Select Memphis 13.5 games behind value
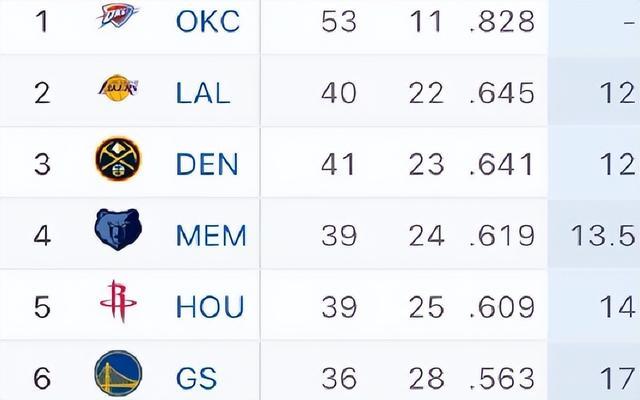The image size is (640, 400). (603, 236)
